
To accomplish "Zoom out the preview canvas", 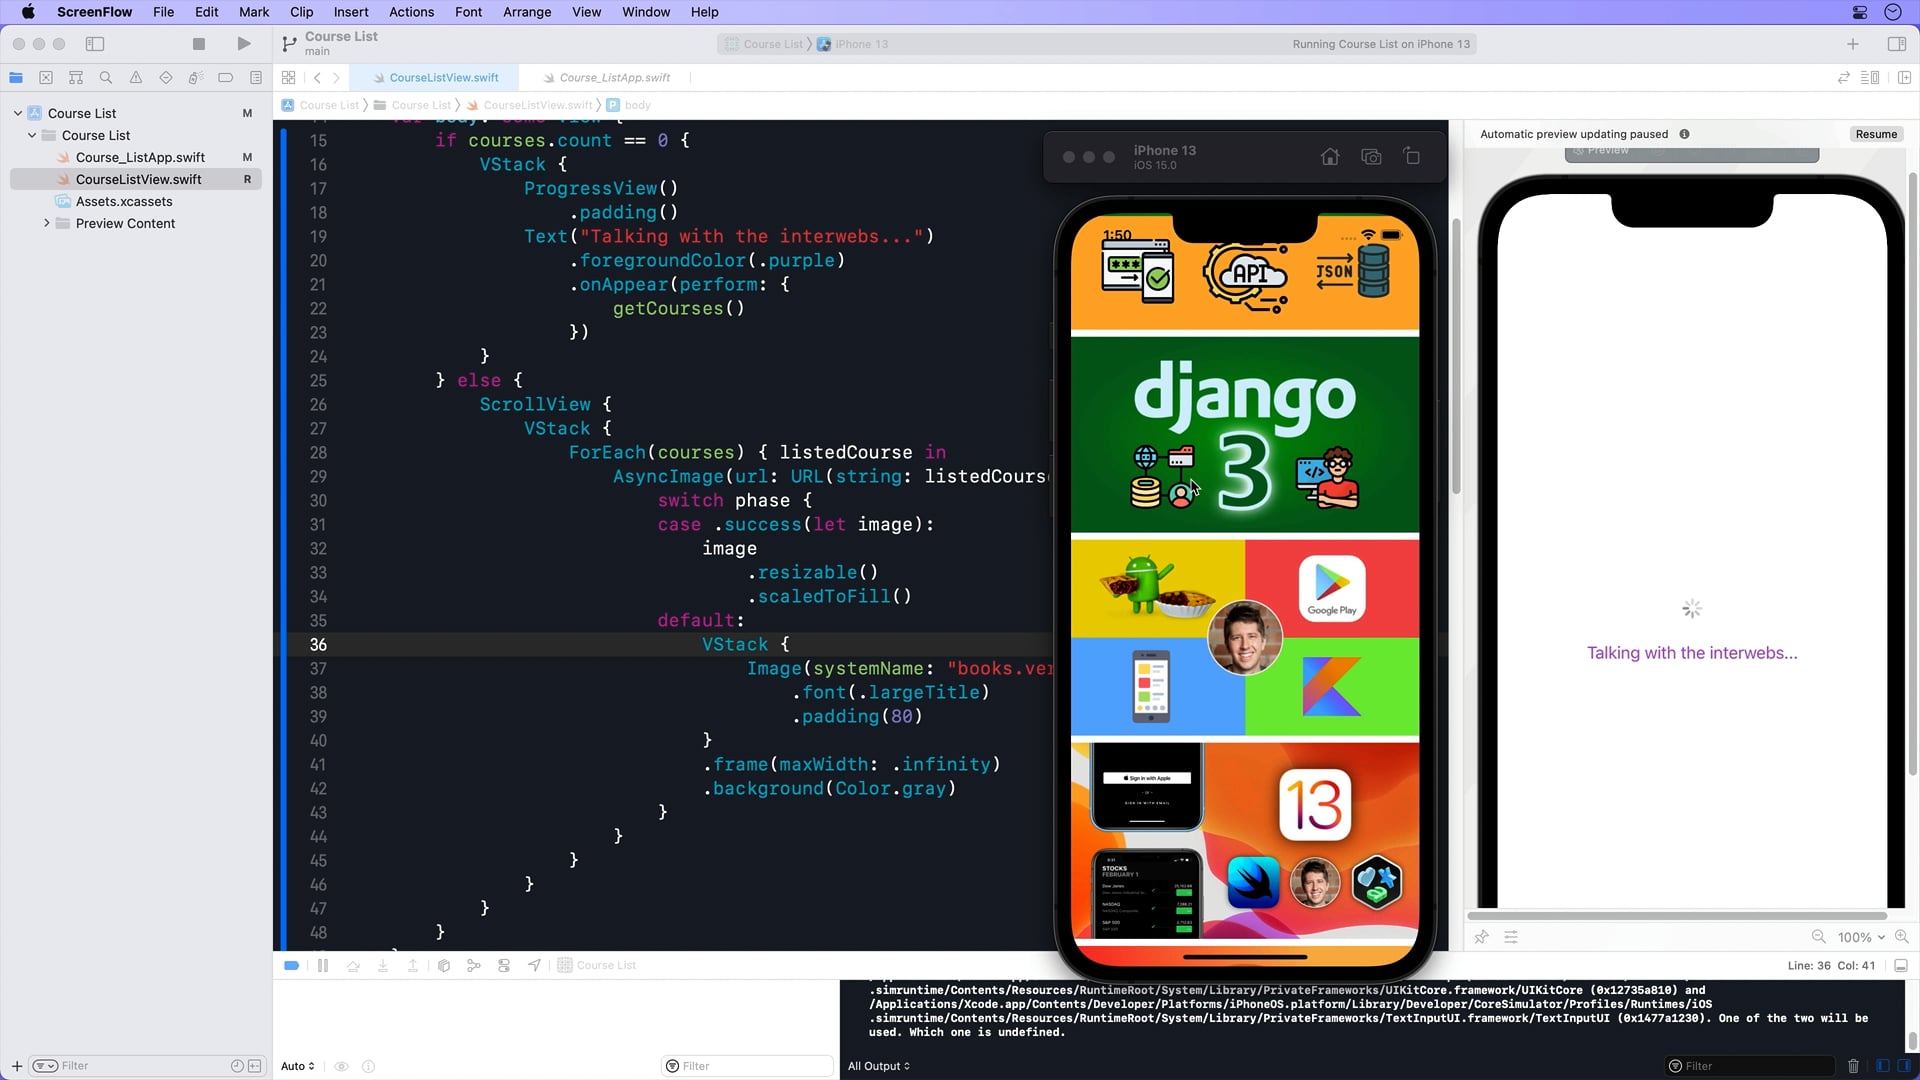I will [x=1818, y=937].
